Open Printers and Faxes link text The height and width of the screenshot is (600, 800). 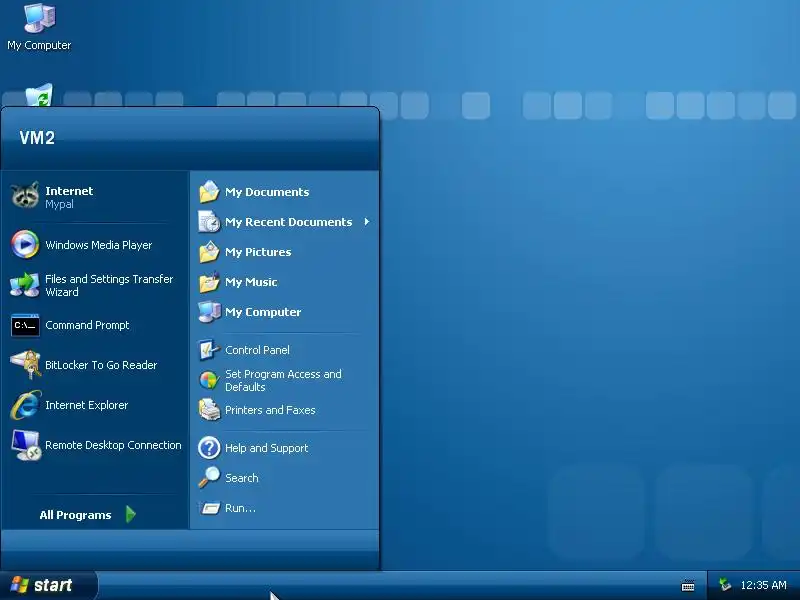(x=270, y=410)
